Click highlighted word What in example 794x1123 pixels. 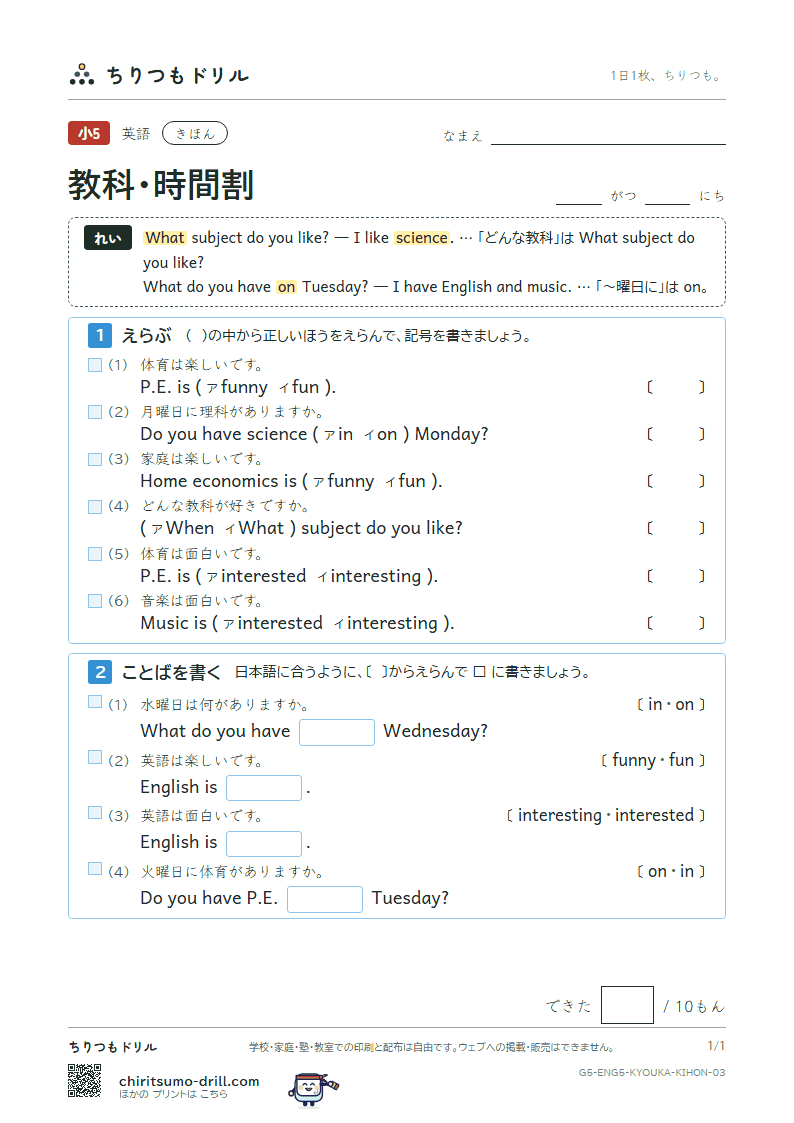tap(165, 238)
